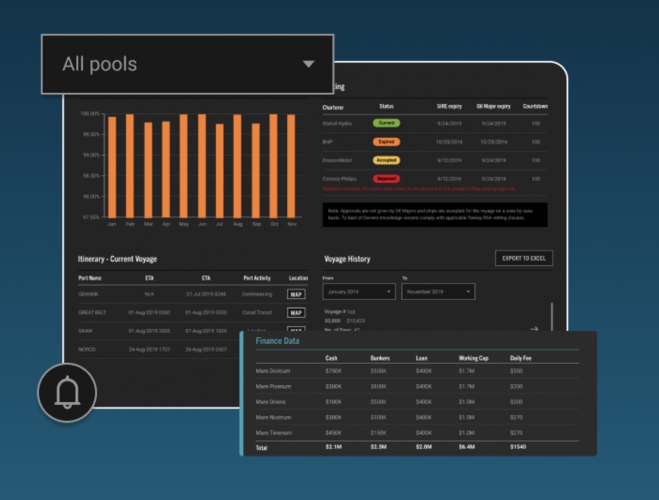Click the voyage details arrow icon
This screenshot has width=659, height=500.
coord(534,329)
